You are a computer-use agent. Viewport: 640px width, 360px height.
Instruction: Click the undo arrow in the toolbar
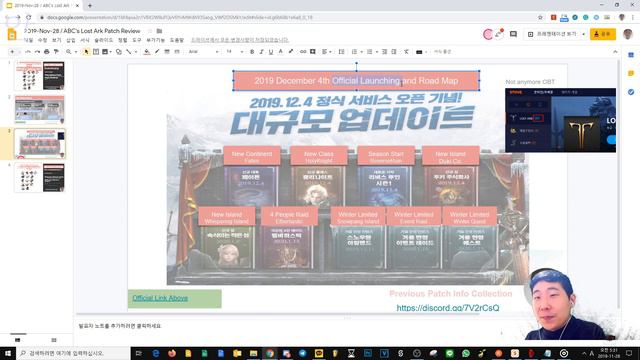point(28,52)
